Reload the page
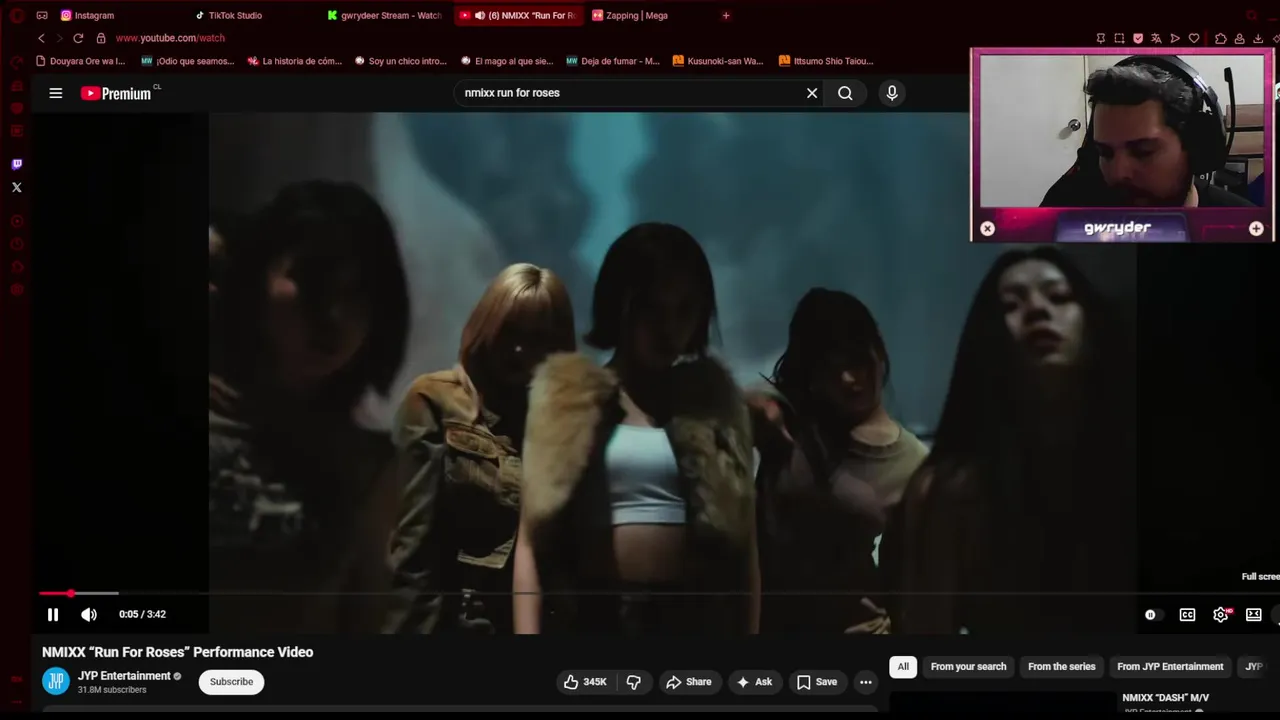Image resolution: width=1280 pixels, height=720 pixels. tap(78, 38)
